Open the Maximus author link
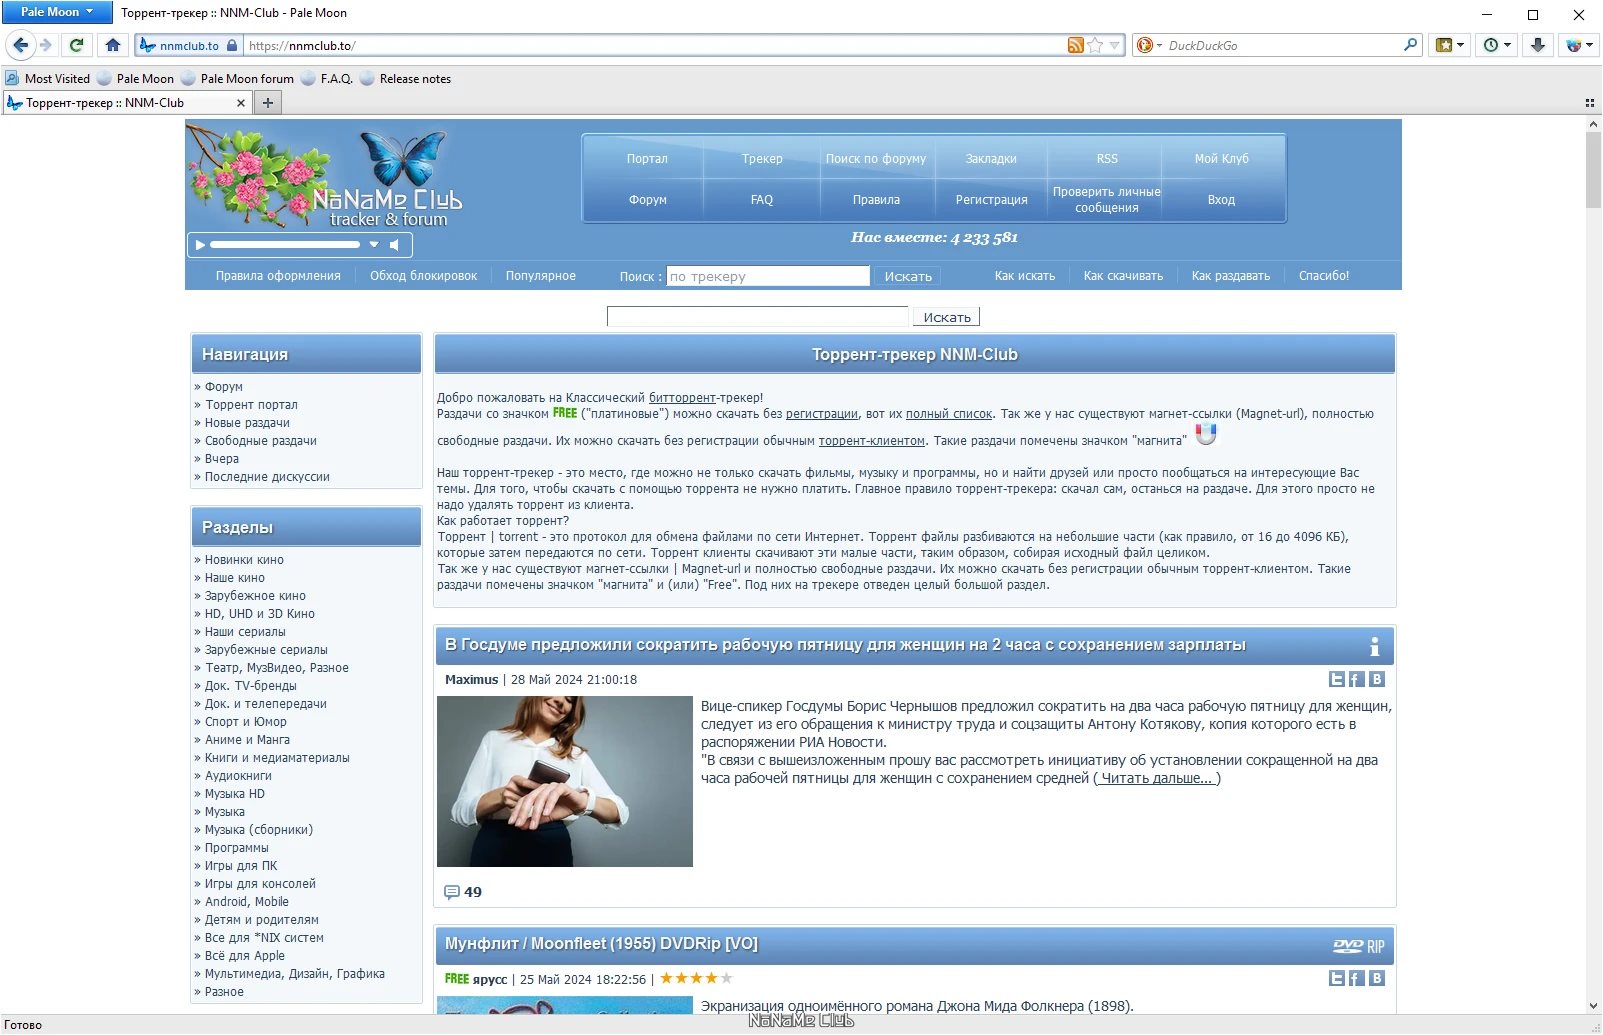Screen dimensions: 1603x1035 (x=471, y=679)
